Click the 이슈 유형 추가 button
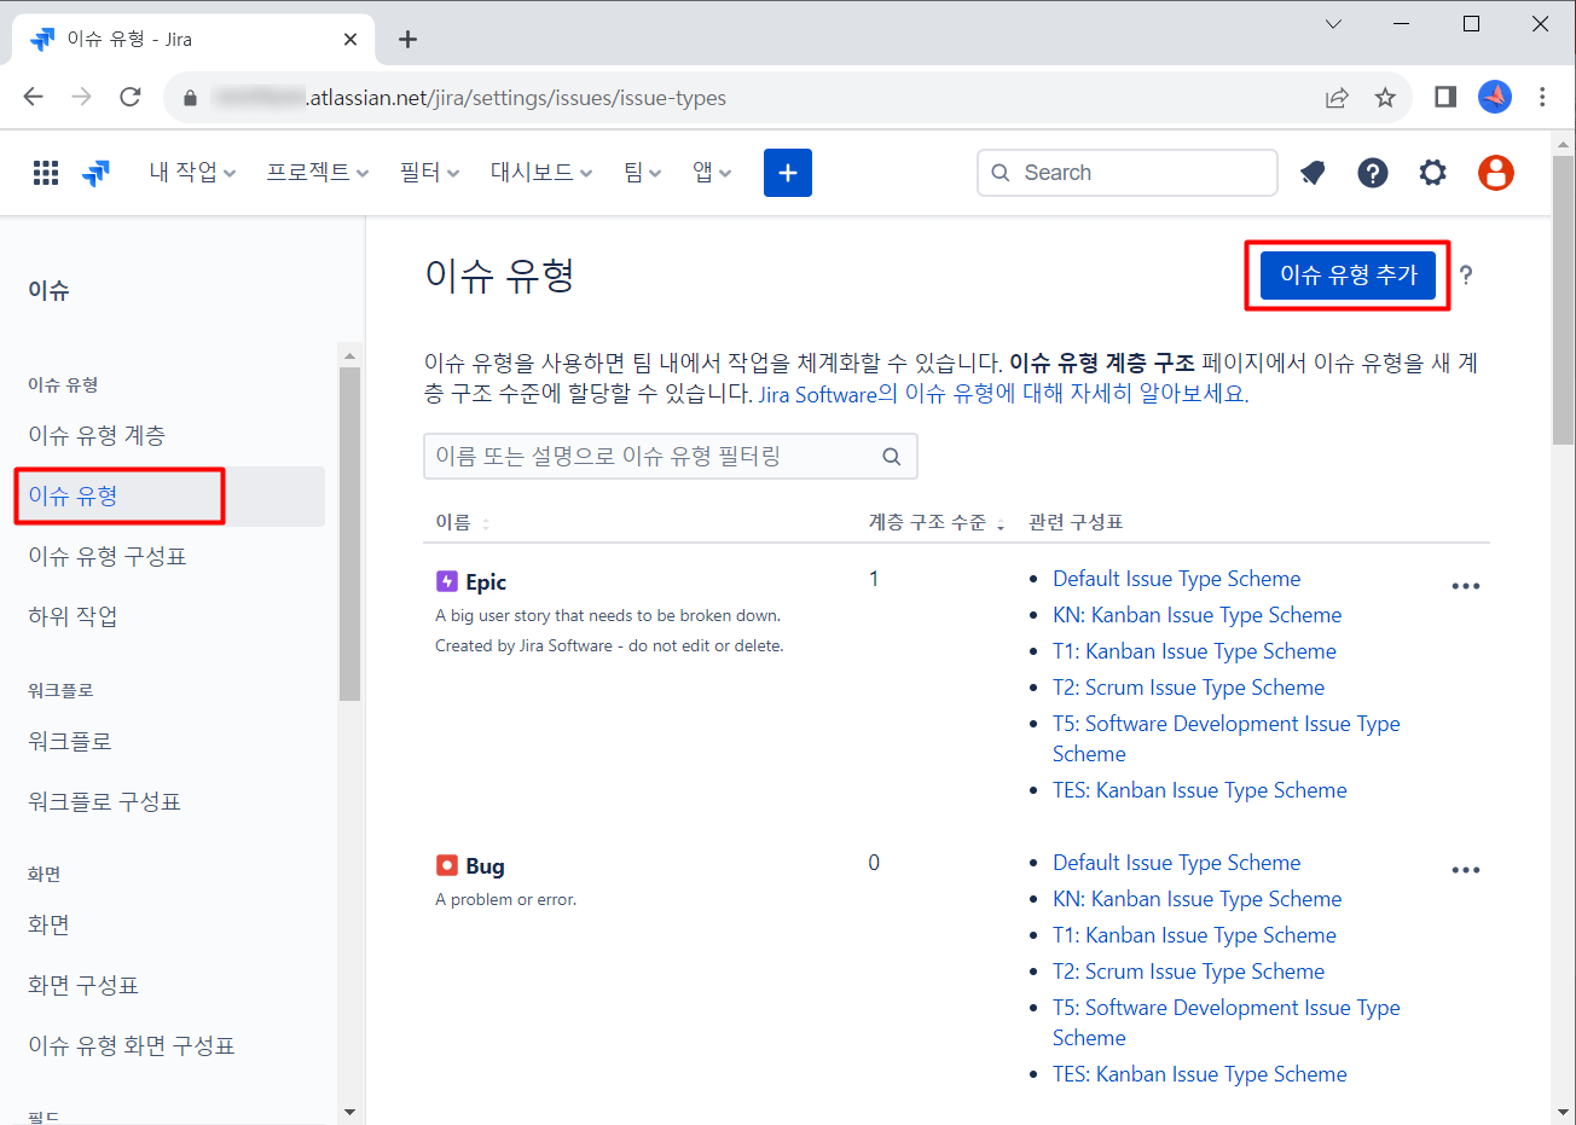 1347,275
